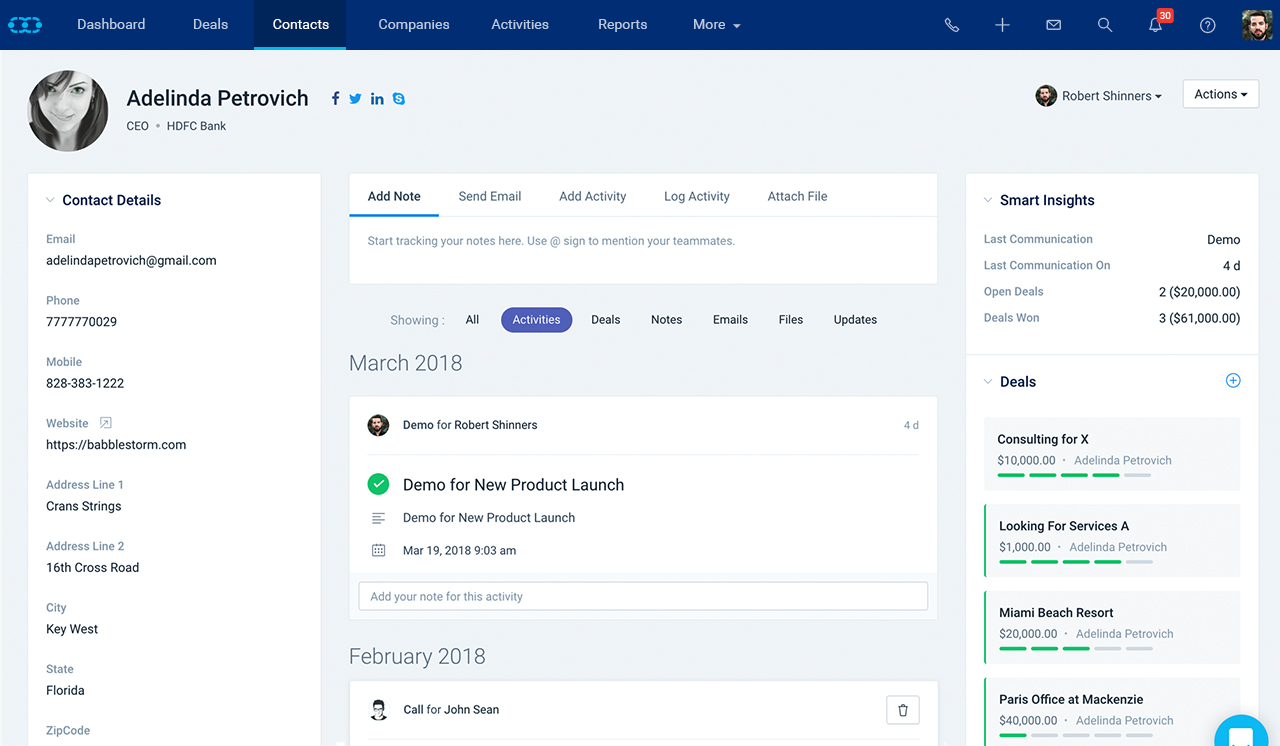The height and width of the screenshot is (746, 1280).
Task: Open the Reports navigation item
Action: coord(623,25)
